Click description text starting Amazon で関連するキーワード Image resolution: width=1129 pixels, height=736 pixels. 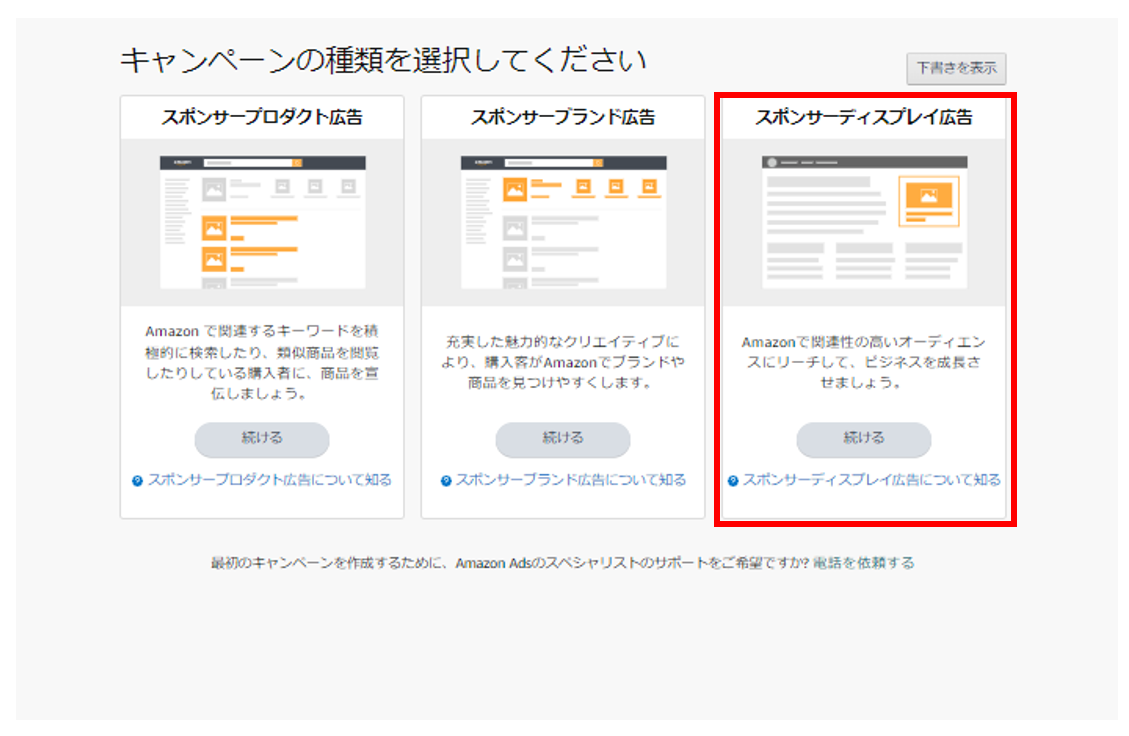262,362
